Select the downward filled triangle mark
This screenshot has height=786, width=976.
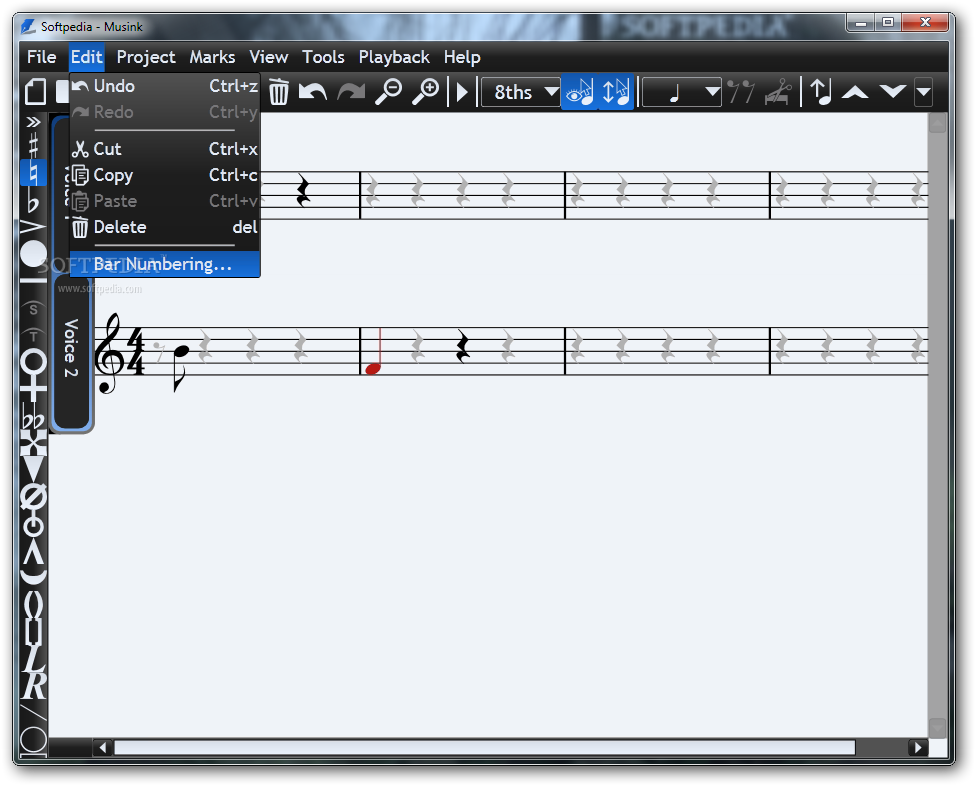[x=34, y=469]
